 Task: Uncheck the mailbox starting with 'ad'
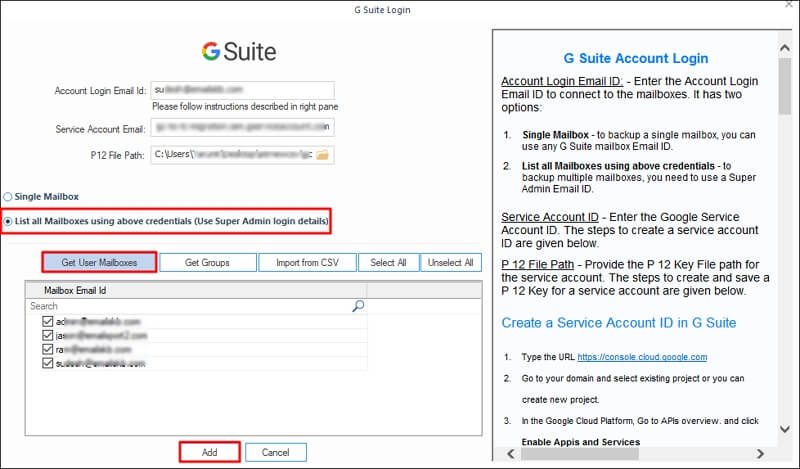47,321
